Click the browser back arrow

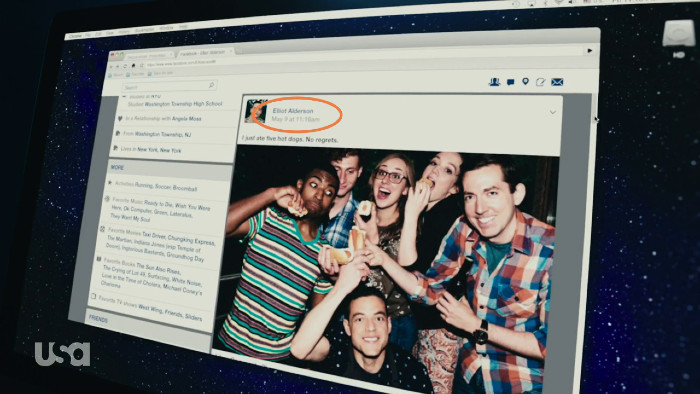tap(111, 67)
